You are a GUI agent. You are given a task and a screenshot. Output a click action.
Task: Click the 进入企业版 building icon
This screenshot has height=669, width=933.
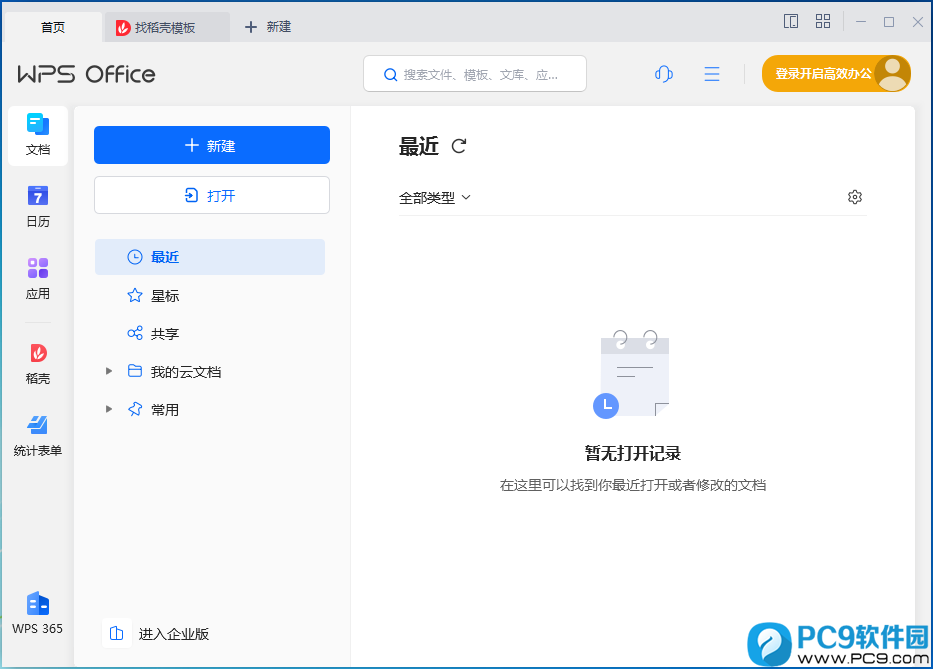coord(117,633)
